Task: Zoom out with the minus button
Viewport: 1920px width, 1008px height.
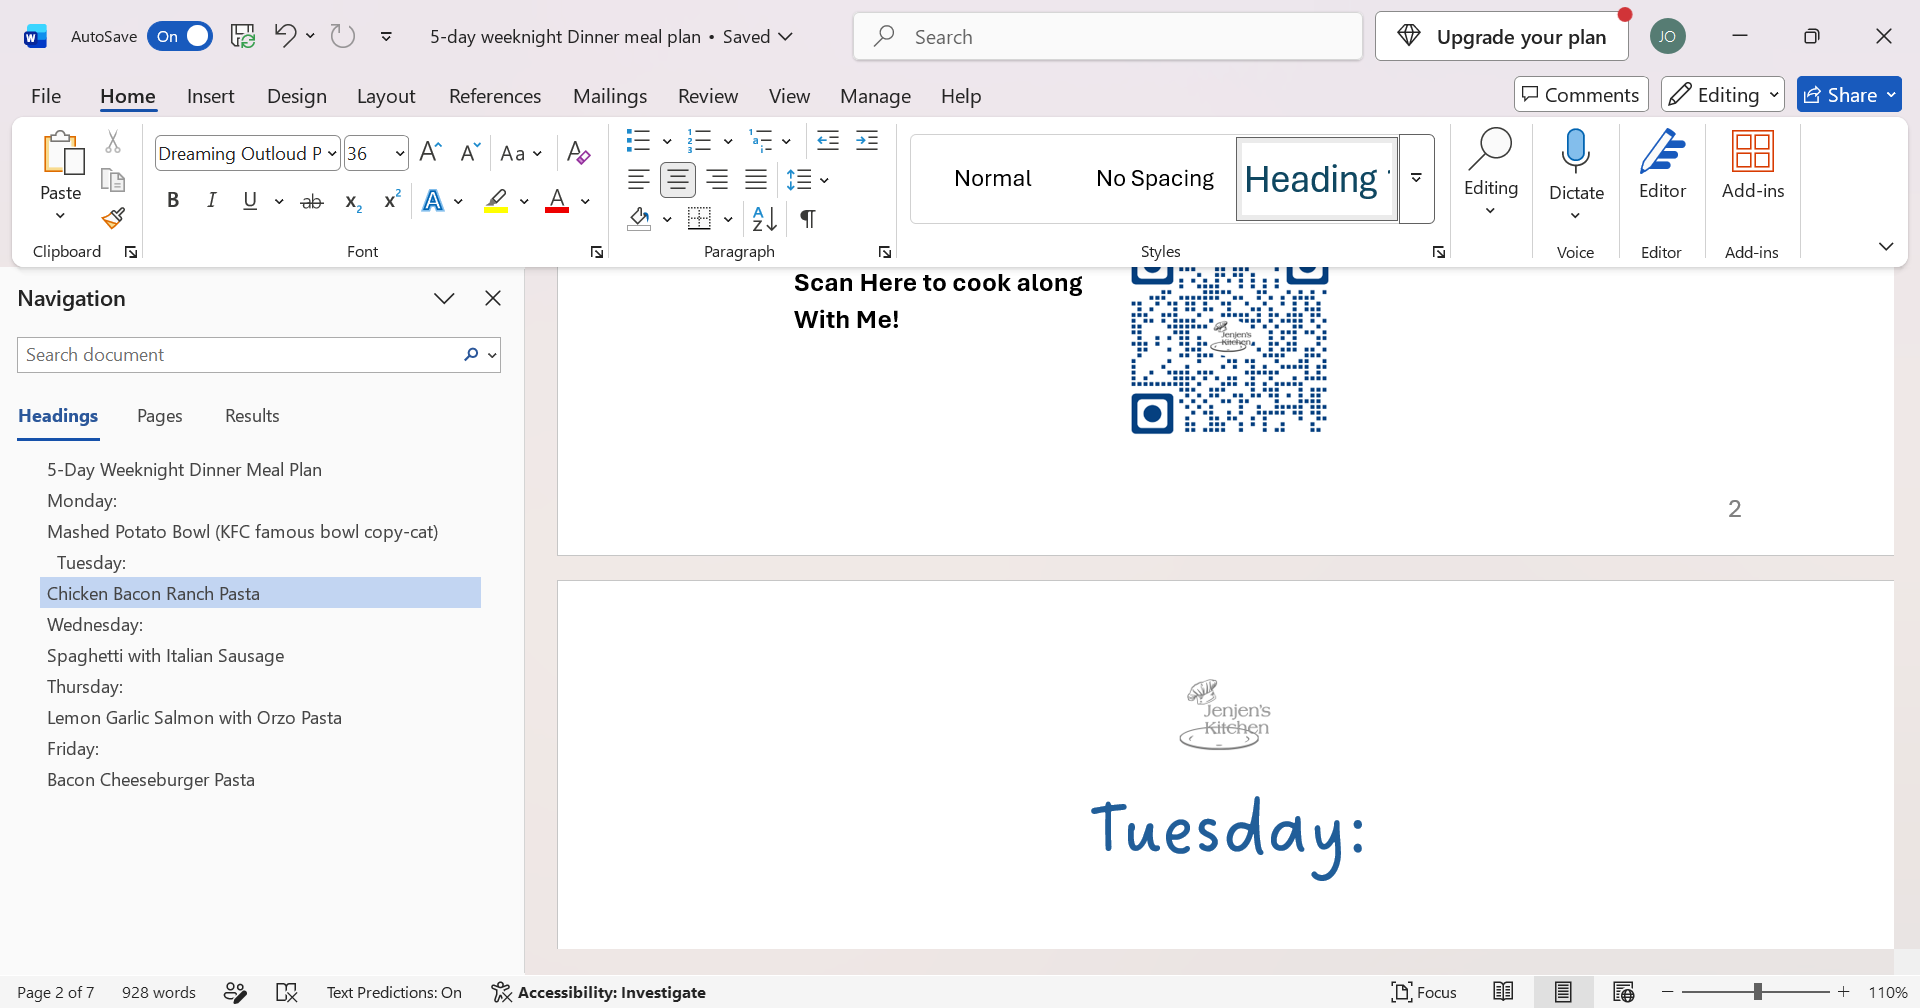Action: coord(1668,992)
